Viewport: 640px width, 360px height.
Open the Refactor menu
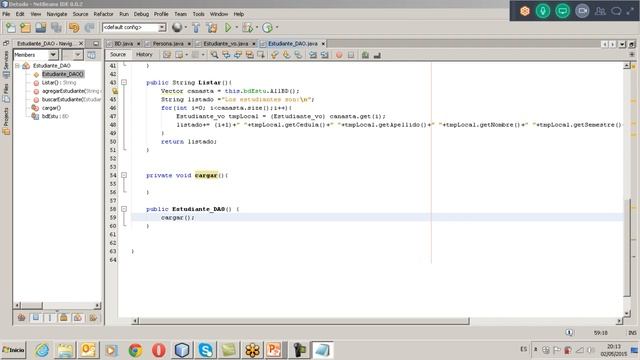click(103, 14)
